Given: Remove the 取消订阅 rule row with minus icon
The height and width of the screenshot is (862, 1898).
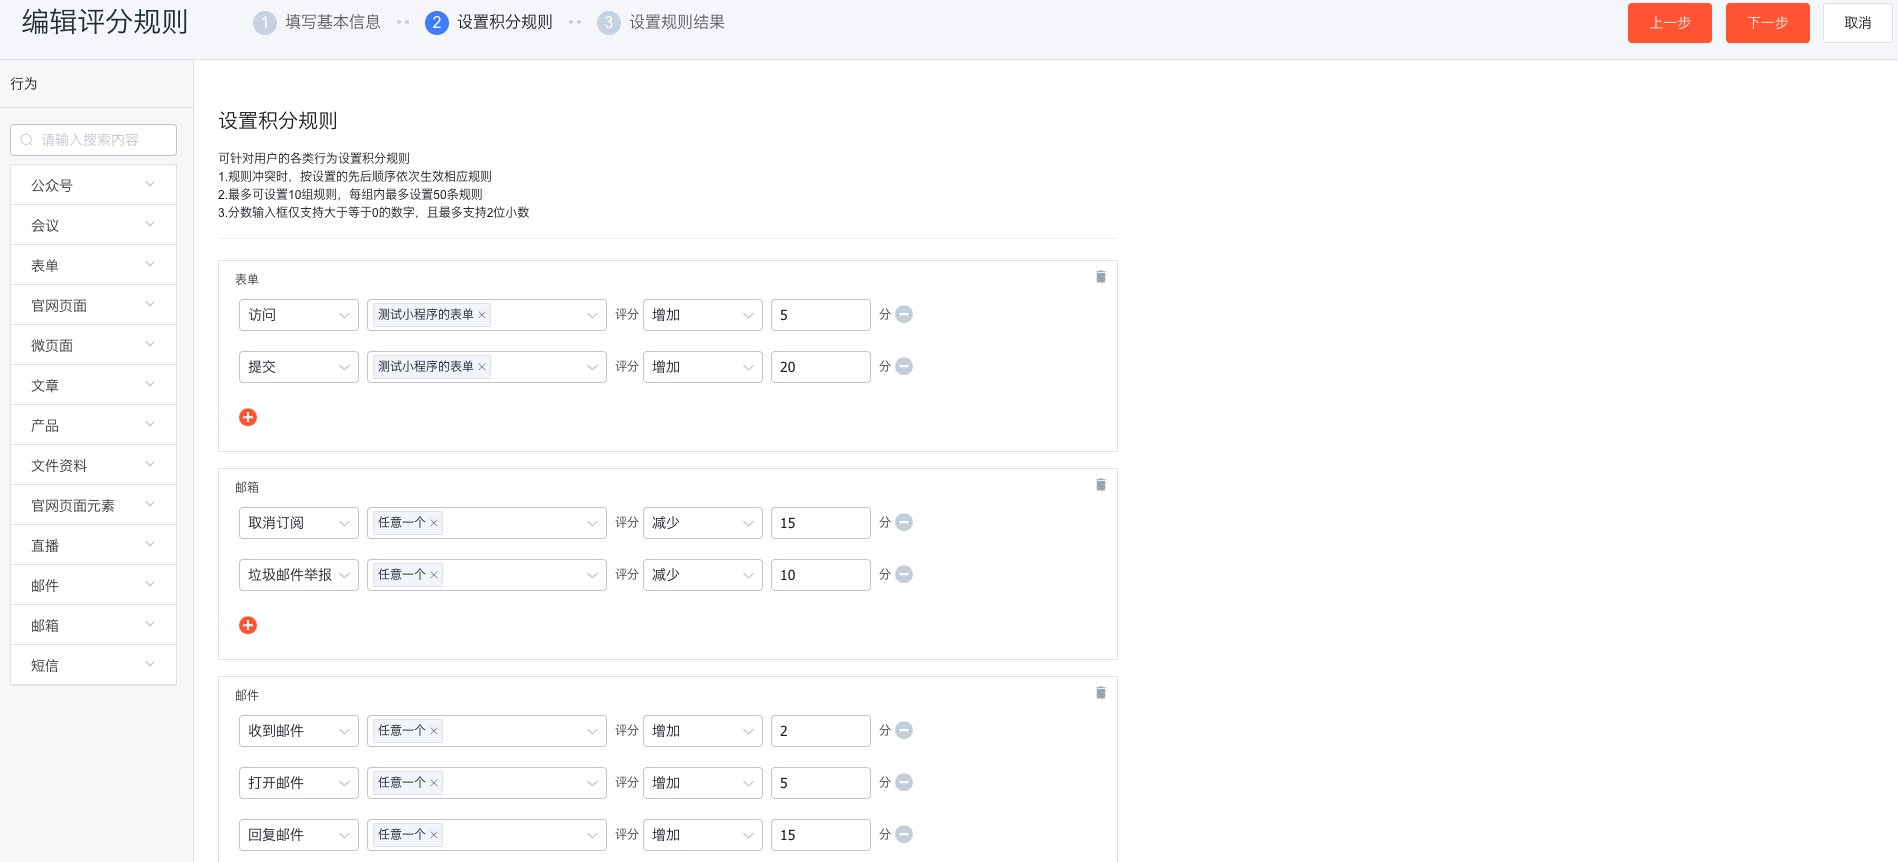Looking at the screenshot, I should (x=904, y=522).
